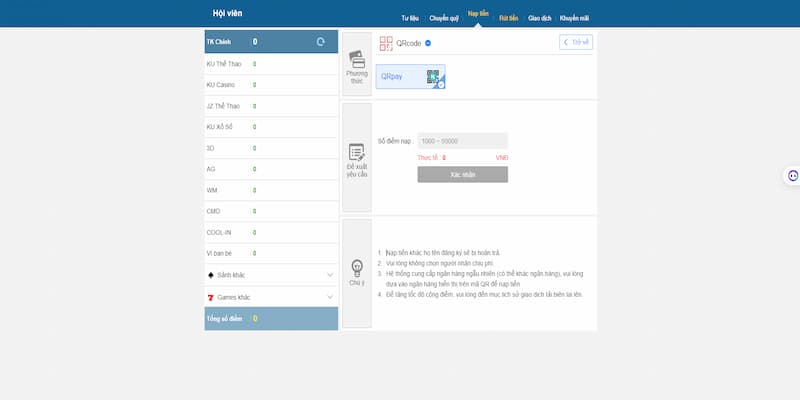Select the QRpay payment option

410,76
